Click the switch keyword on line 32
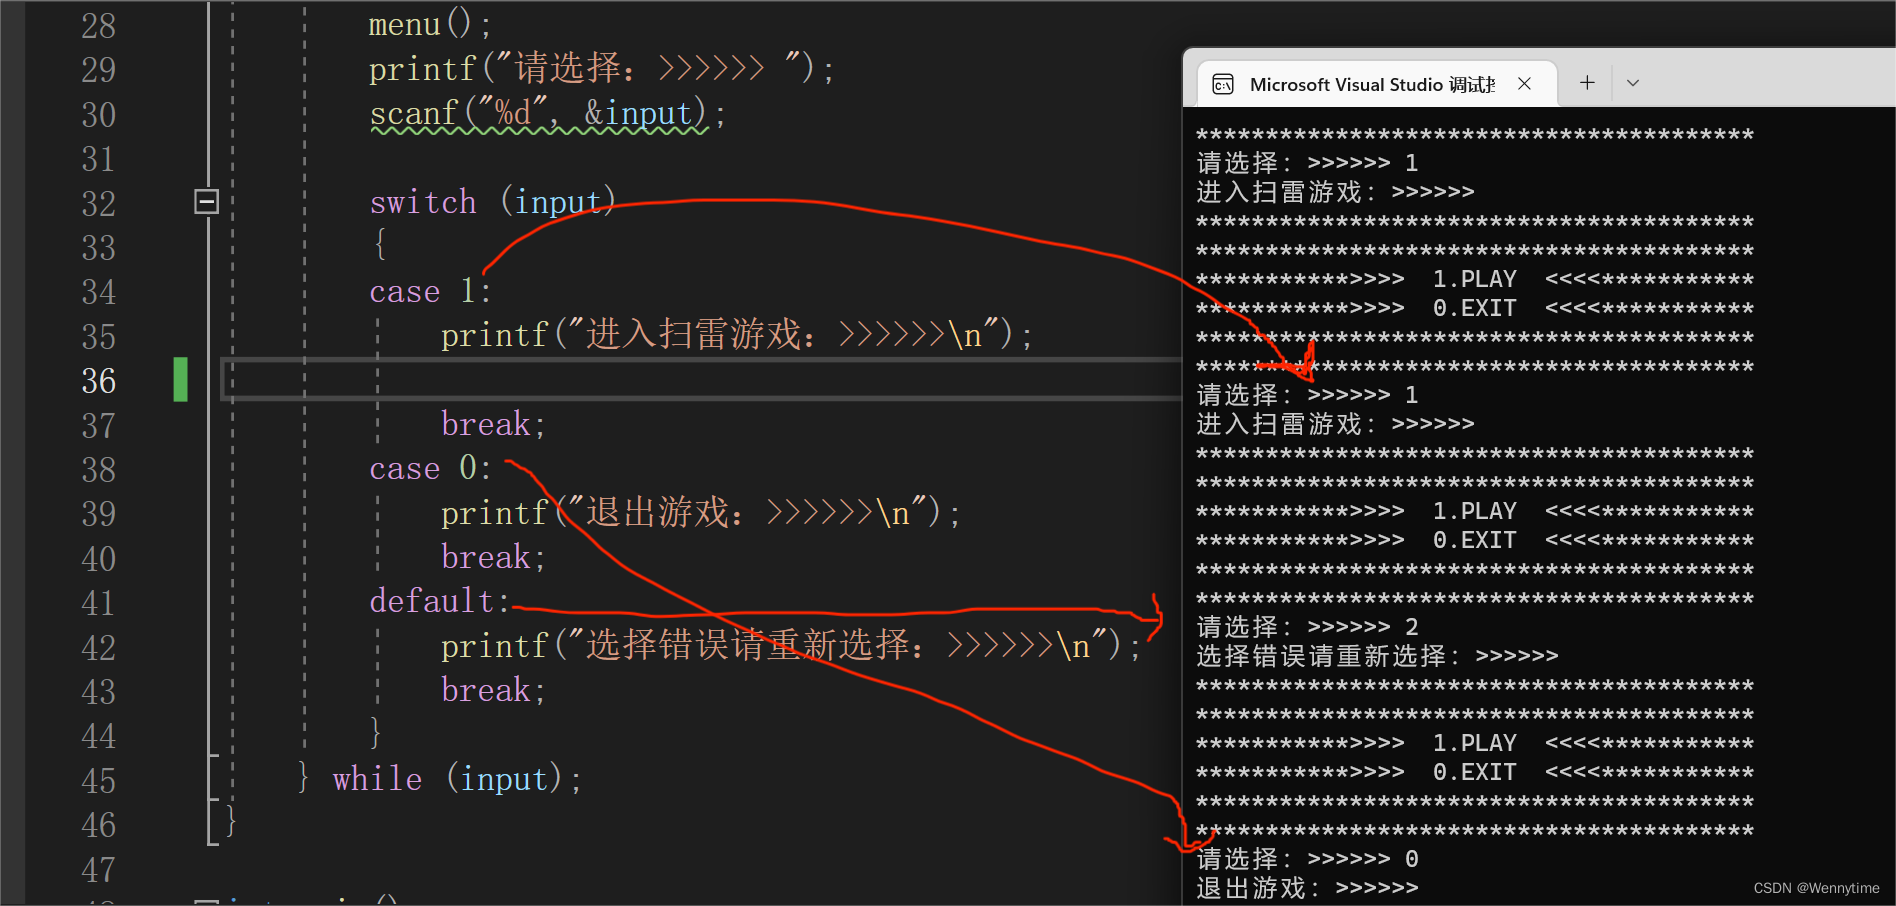The width and height of the screenshot is (1896, 906). 423,202
